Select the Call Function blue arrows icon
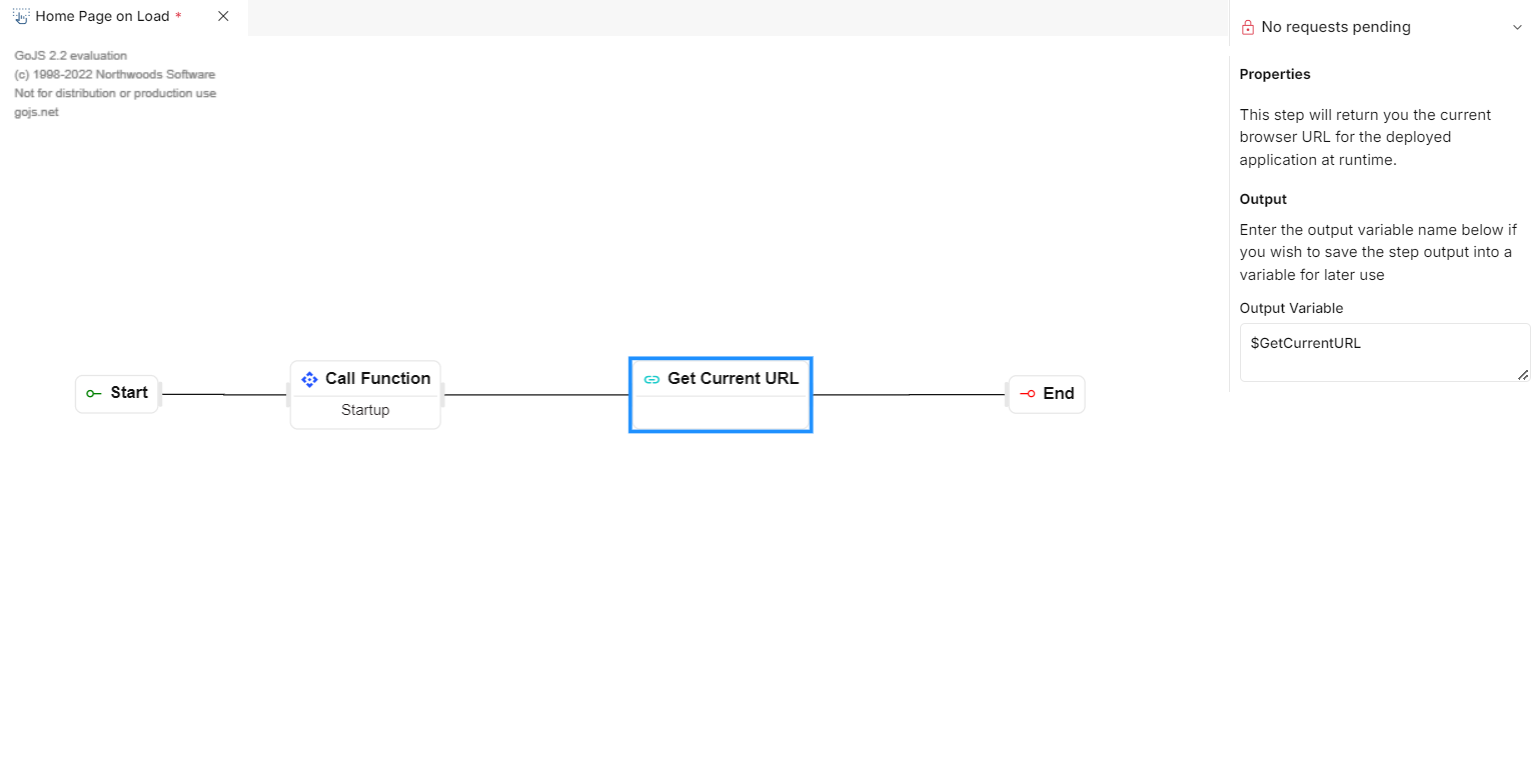Viewport: 1540px width, 758px height. click(309, 379)
